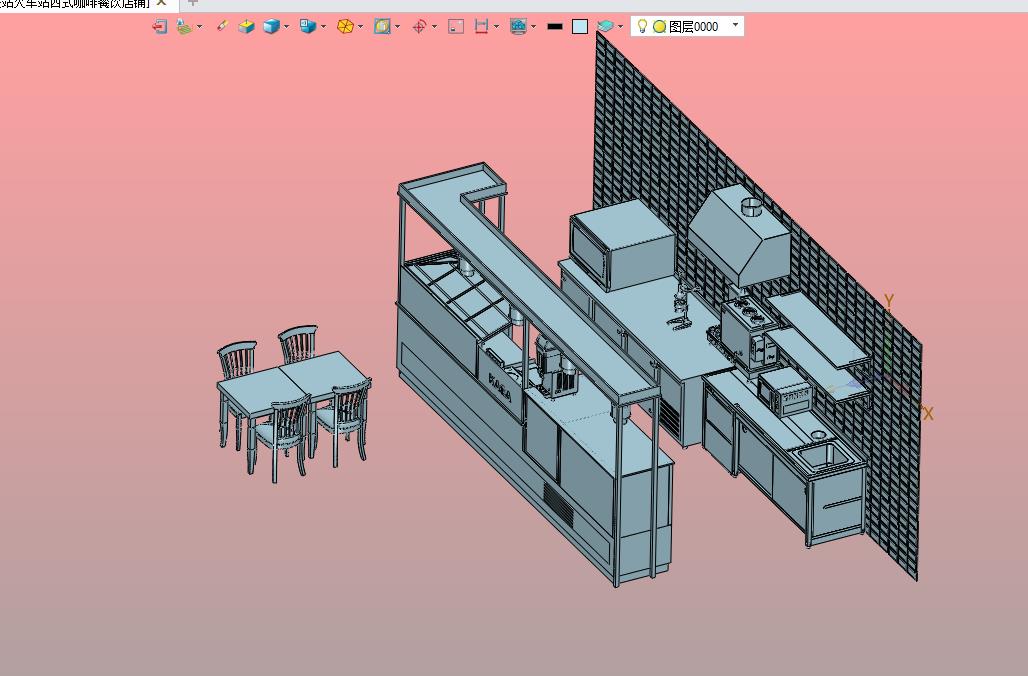Click the brush/eraser tool icon
1028x676 pixels.
coord(222,26)
